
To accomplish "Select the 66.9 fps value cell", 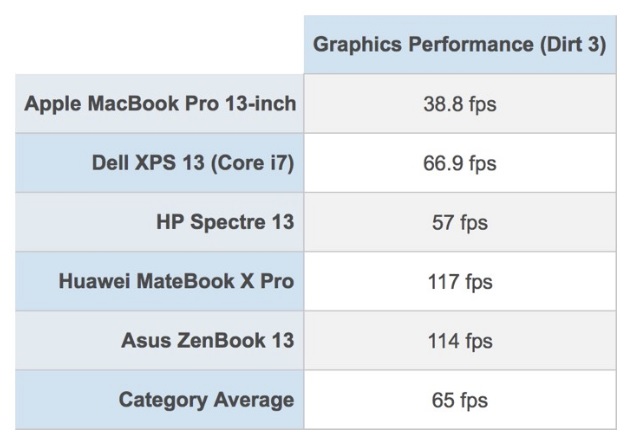I will point(459,163).
